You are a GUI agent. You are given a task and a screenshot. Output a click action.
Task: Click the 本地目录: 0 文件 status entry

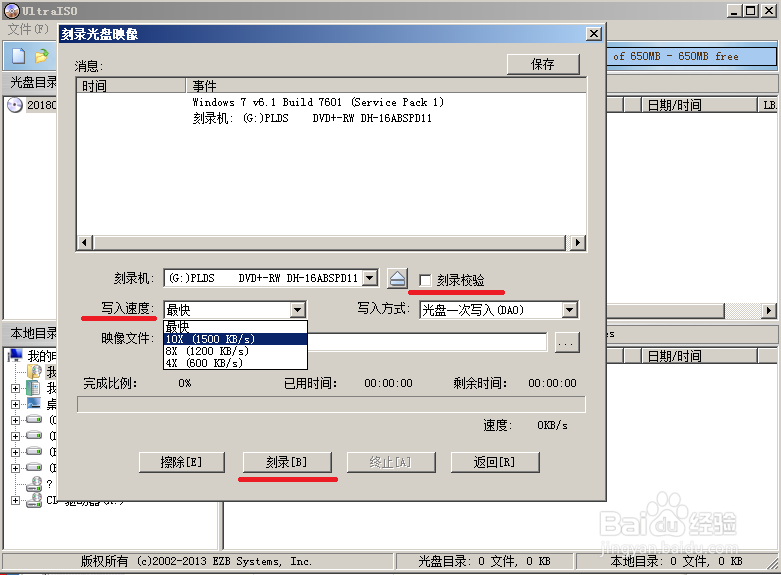click(676, 561)
